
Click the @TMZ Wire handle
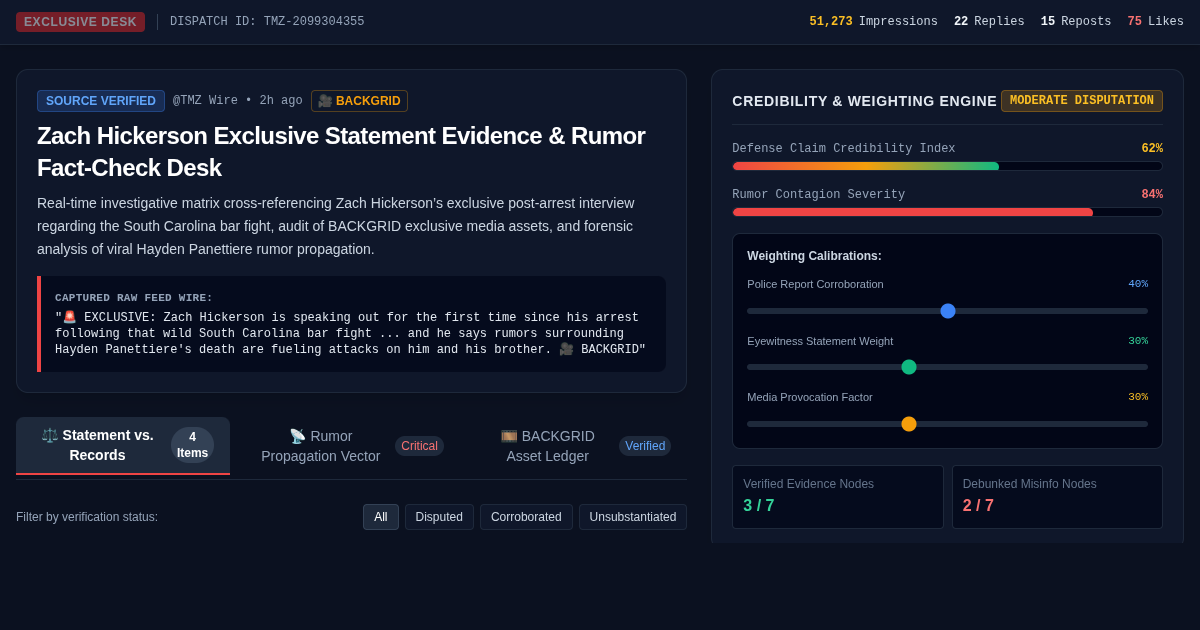click(205, 101)
